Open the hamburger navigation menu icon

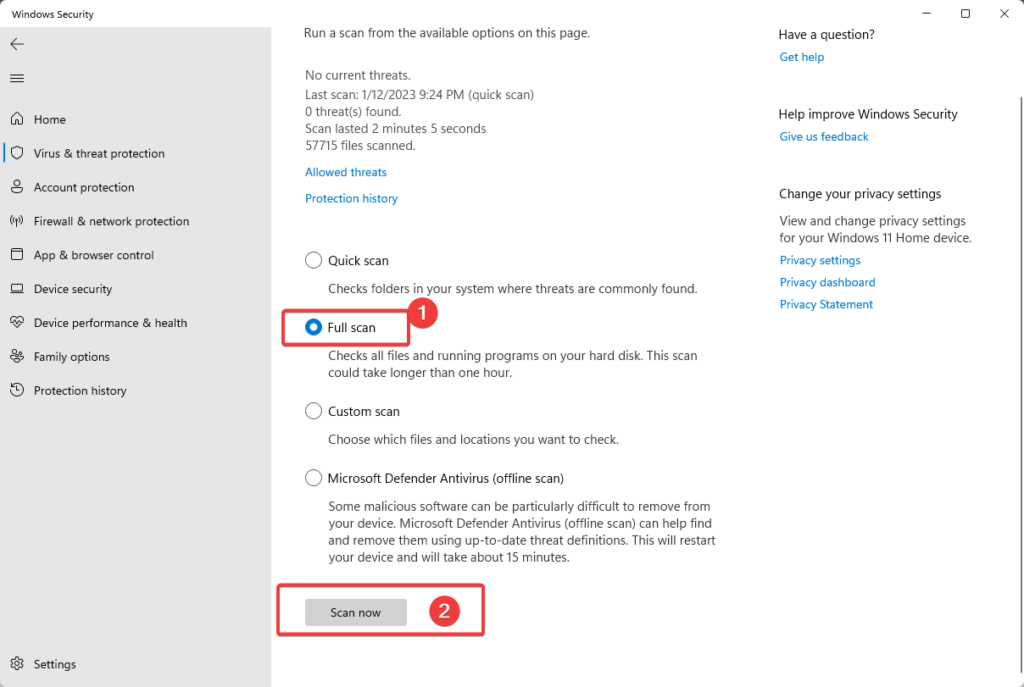(17, 78)
